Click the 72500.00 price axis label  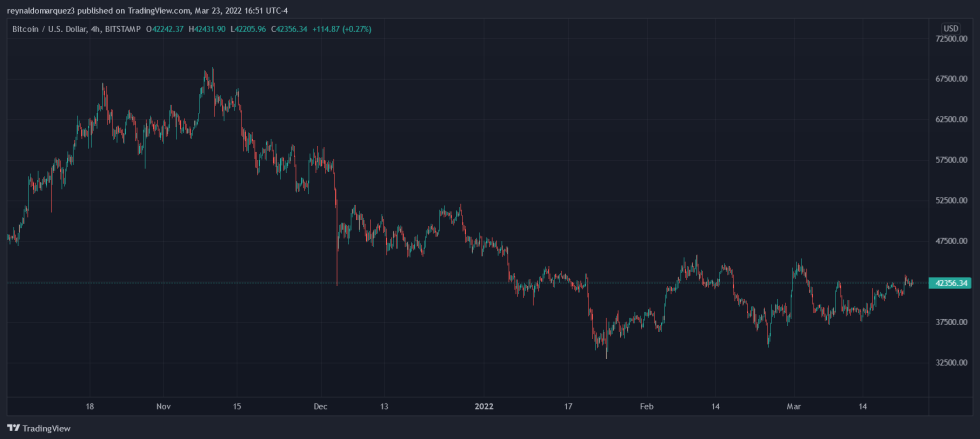951,39
